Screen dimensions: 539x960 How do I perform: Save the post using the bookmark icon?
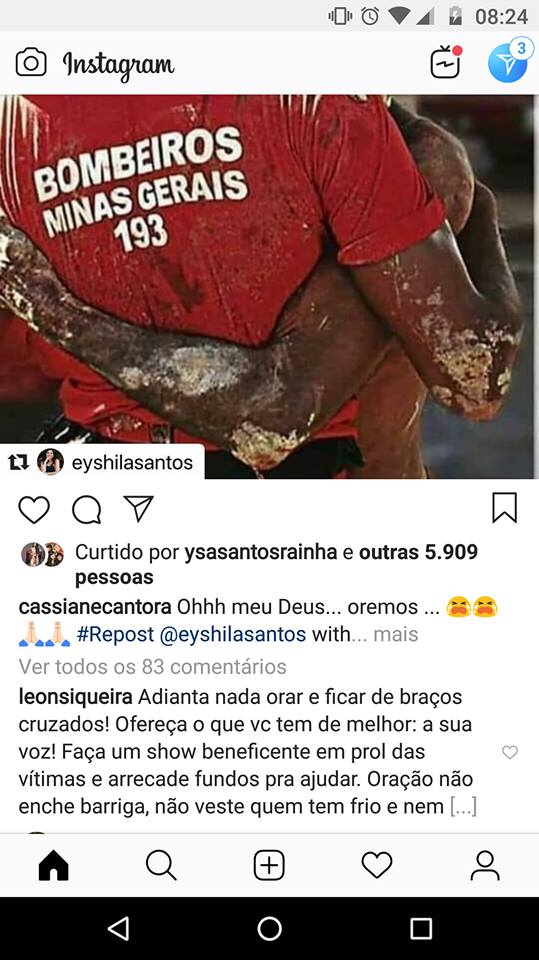pos(505,508)
